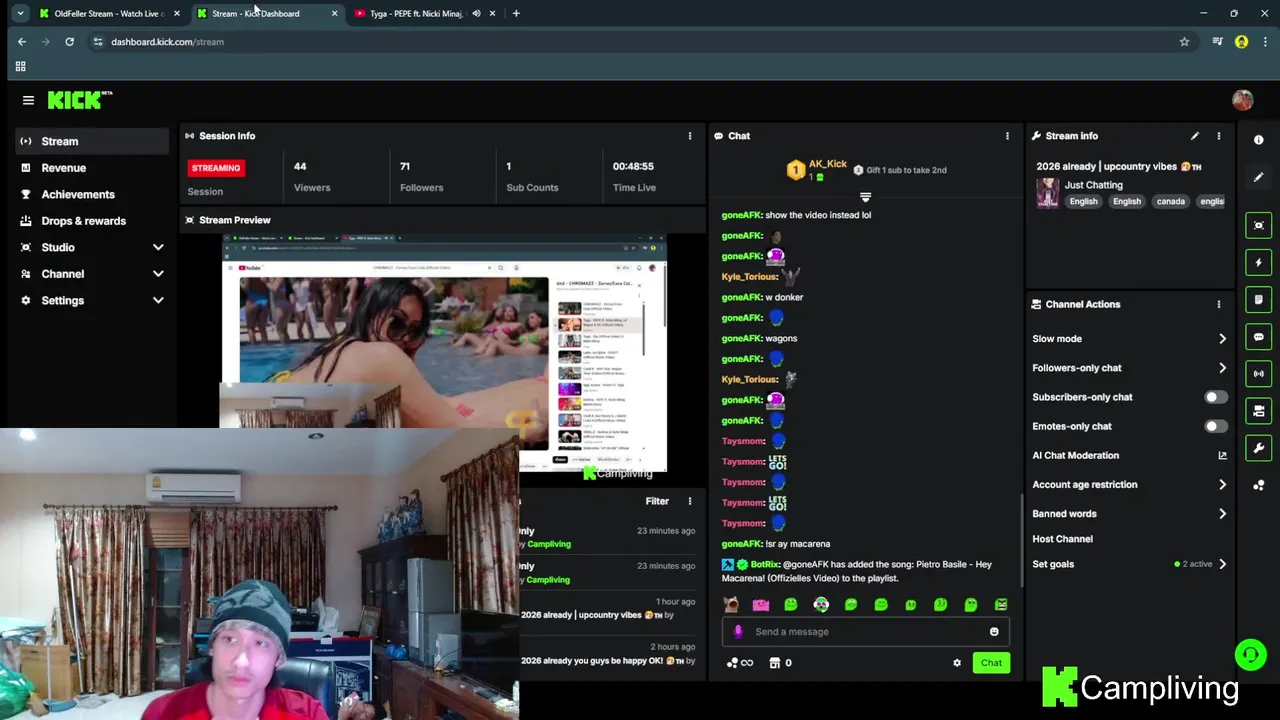Click the three-dots cluster icon in right rail

point(1259,485)
